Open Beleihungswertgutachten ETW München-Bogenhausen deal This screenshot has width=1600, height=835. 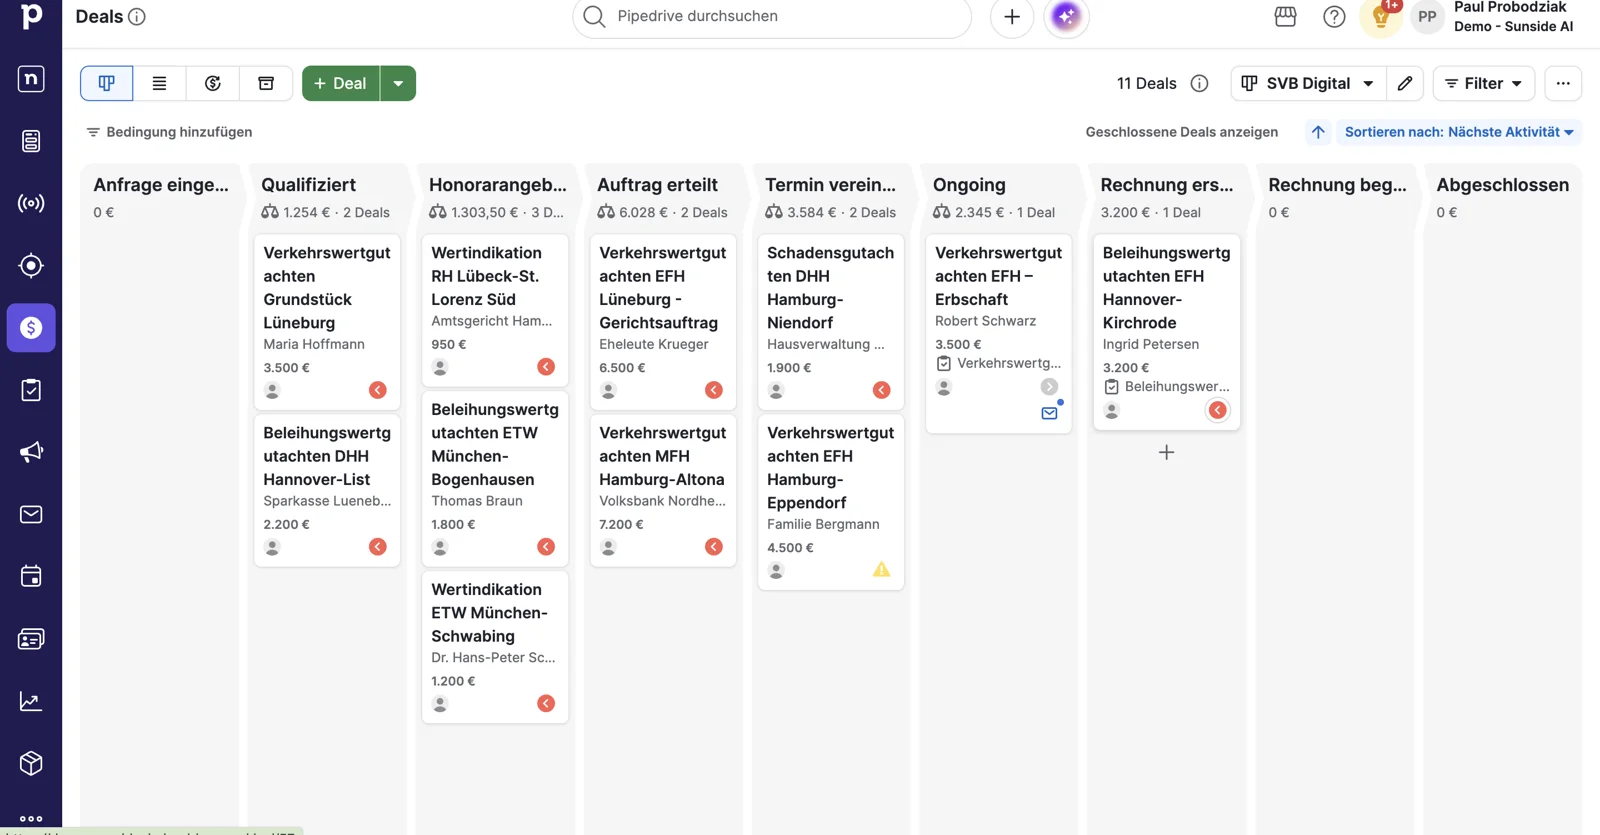click(495, 478)
